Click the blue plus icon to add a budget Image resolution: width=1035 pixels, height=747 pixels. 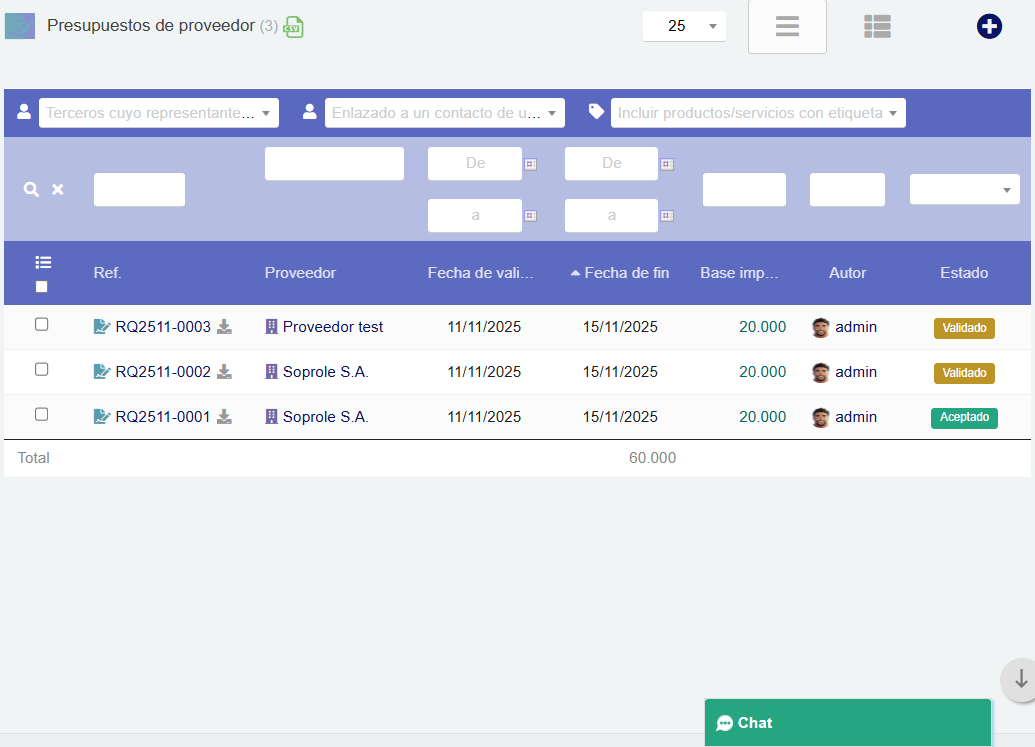coord(988,27)
